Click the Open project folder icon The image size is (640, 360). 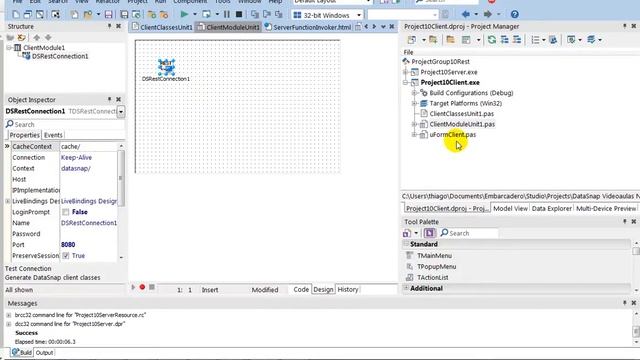coord(88,15)
